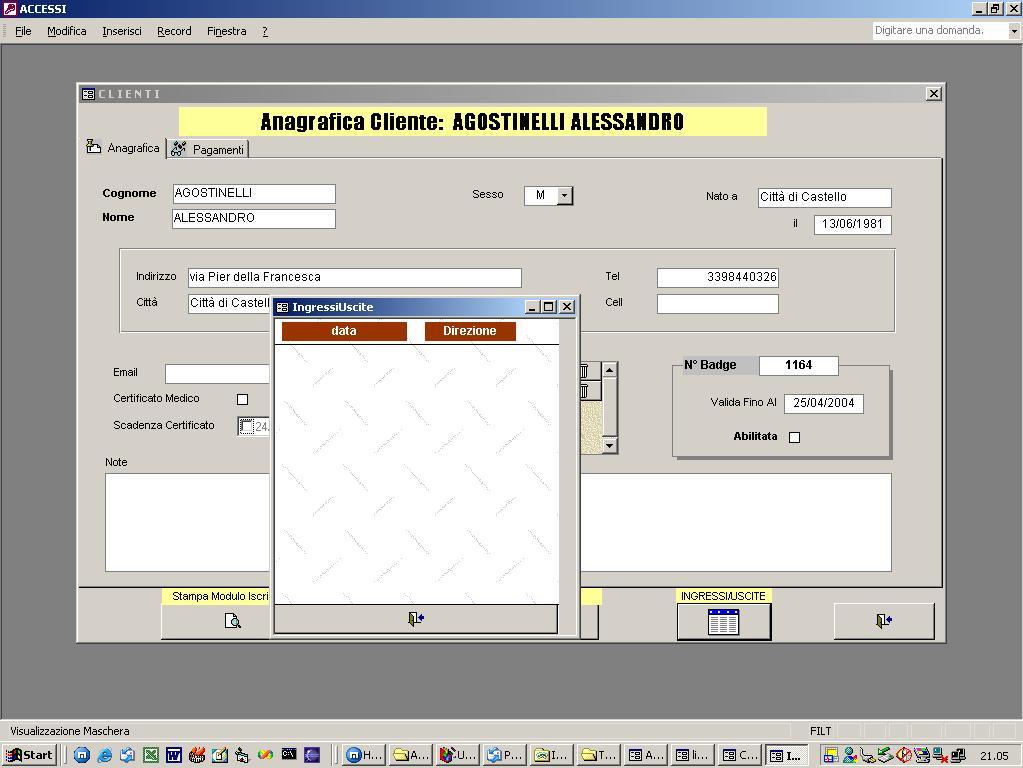
Task: Open the Sesso dropdown
Action: click(565, 195)
